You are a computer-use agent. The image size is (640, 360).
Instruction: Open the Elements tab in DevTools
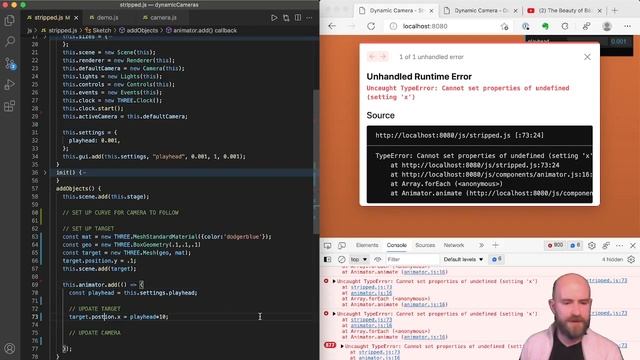click(x=367, y=245)
